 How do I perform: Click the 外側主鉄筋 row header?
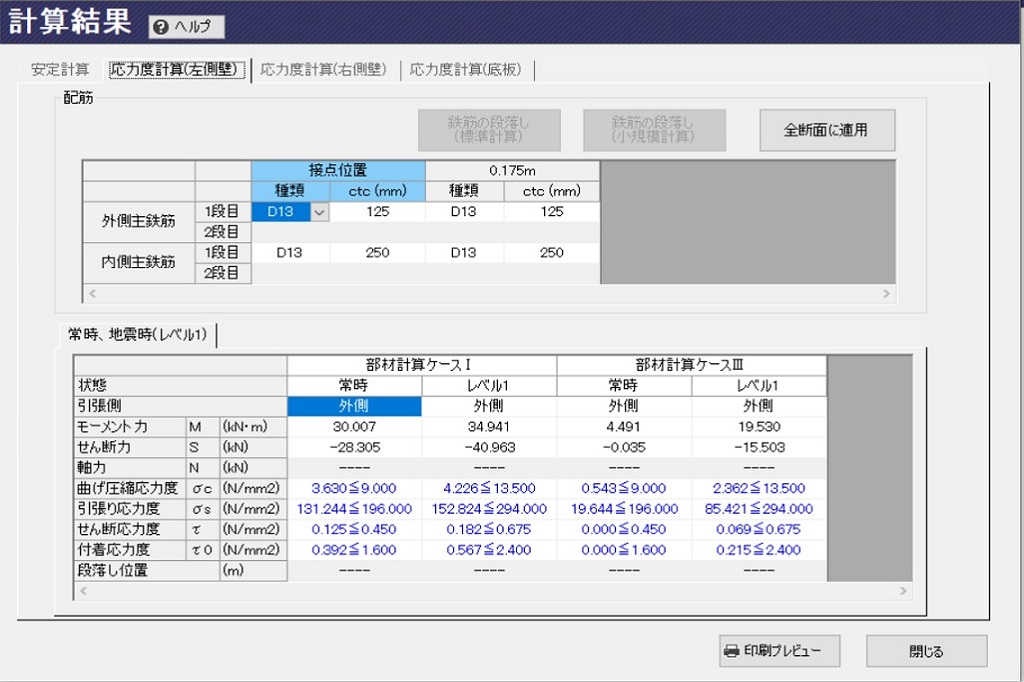coord(138,221)
